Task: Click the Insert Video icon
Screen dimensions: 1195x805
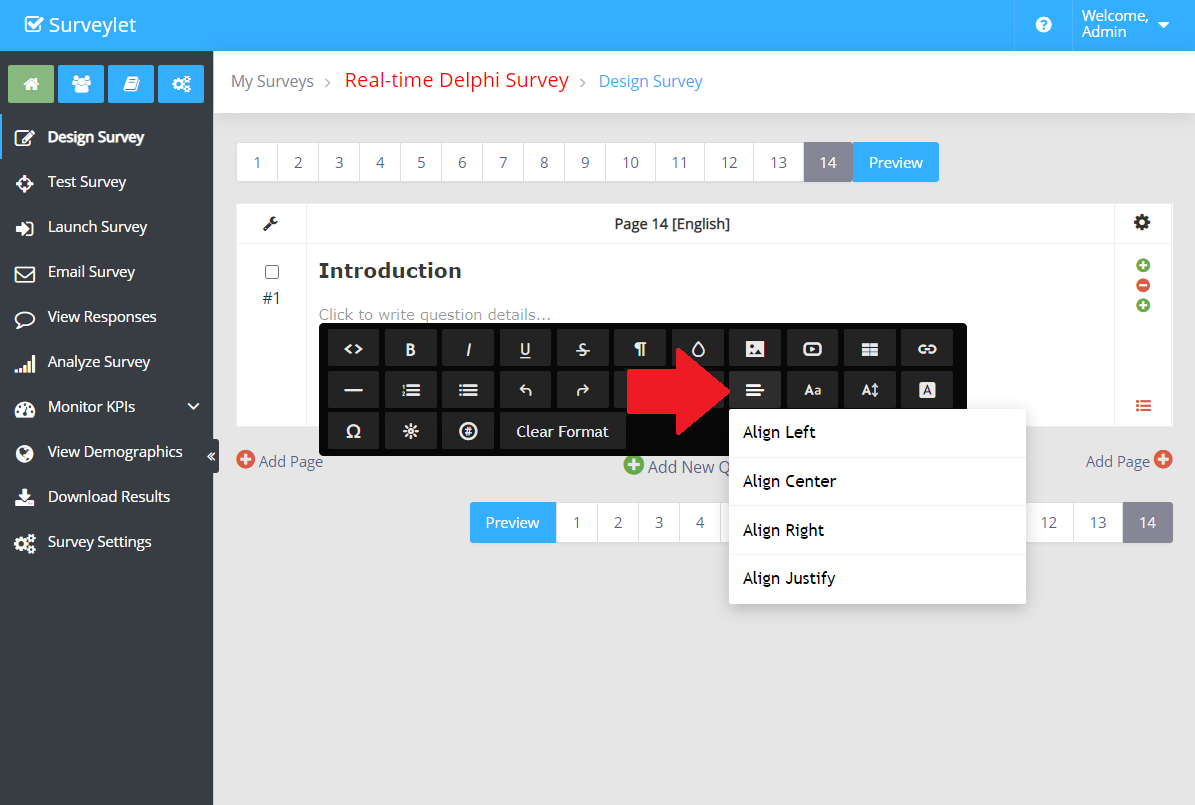Action: tap(812, 349)
